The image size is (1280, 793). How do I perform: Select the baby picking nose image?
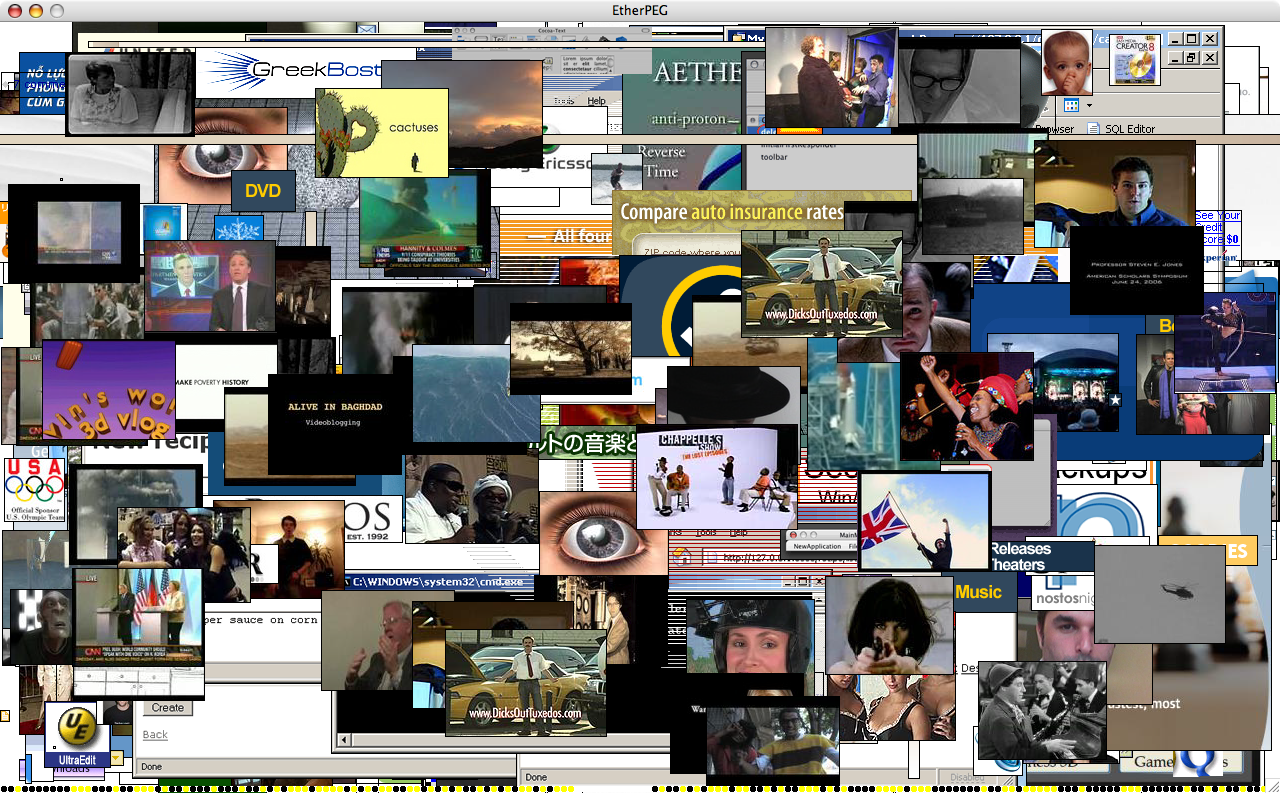[x=1067, y=62]
